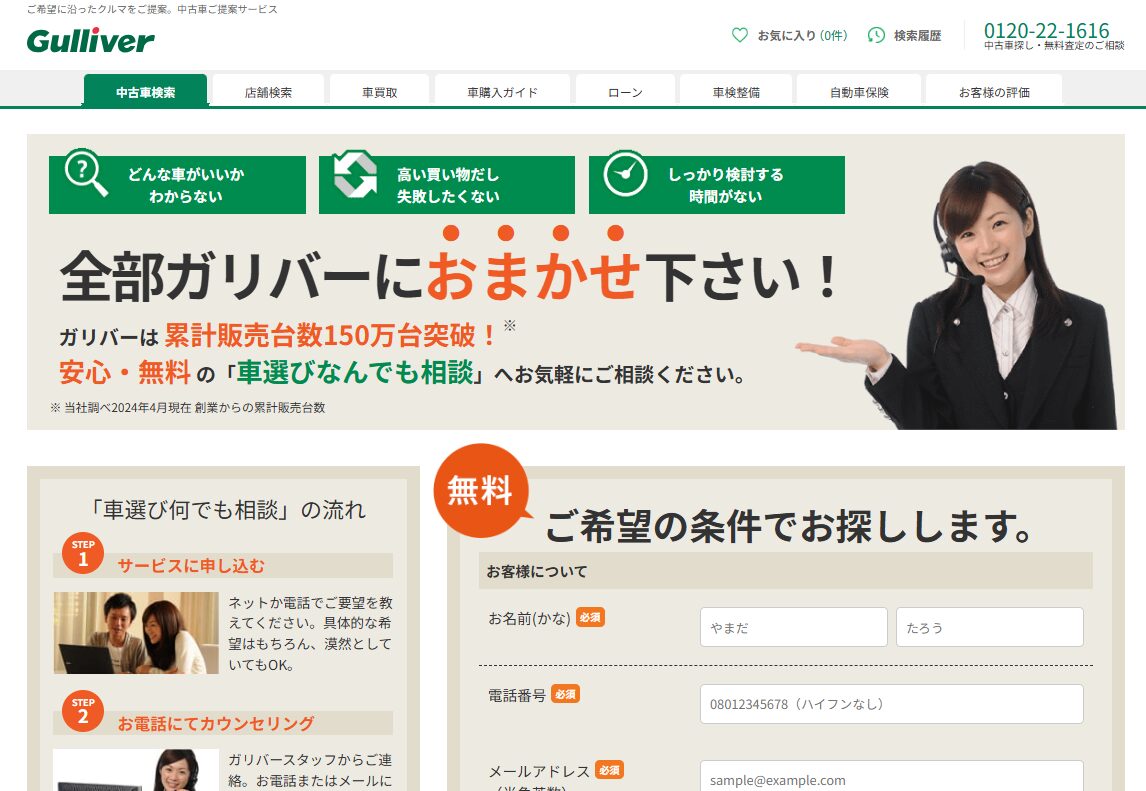Image resolution: width=1146 pixels, height=791 pixels.
Task: Click the お名前(かな) field label
Action: coord(529,618)
